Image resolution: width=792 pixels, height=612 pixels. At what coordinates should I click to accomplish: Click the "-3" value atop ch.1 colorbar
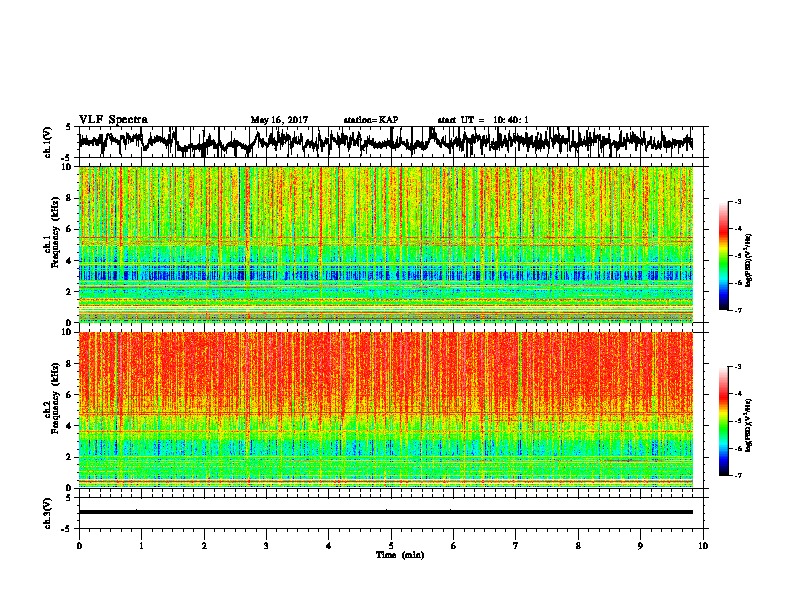[x=738, y=201]
